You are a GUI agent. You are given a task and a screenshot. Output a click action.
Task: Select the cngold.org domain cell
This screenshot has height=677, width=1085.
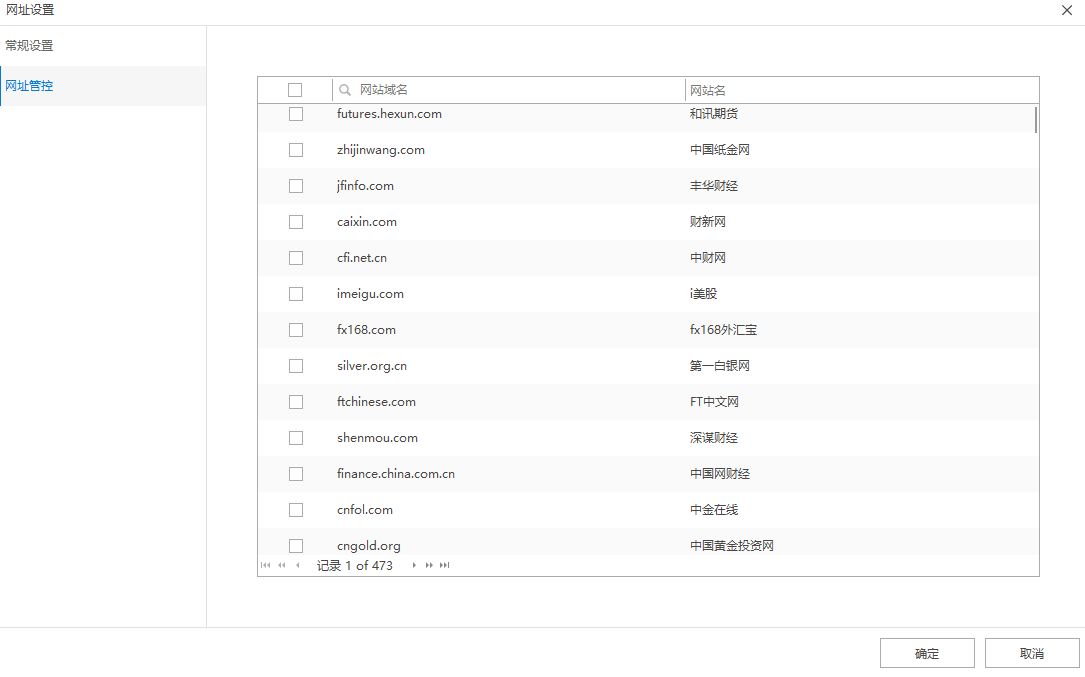click(x=369, y=545)
